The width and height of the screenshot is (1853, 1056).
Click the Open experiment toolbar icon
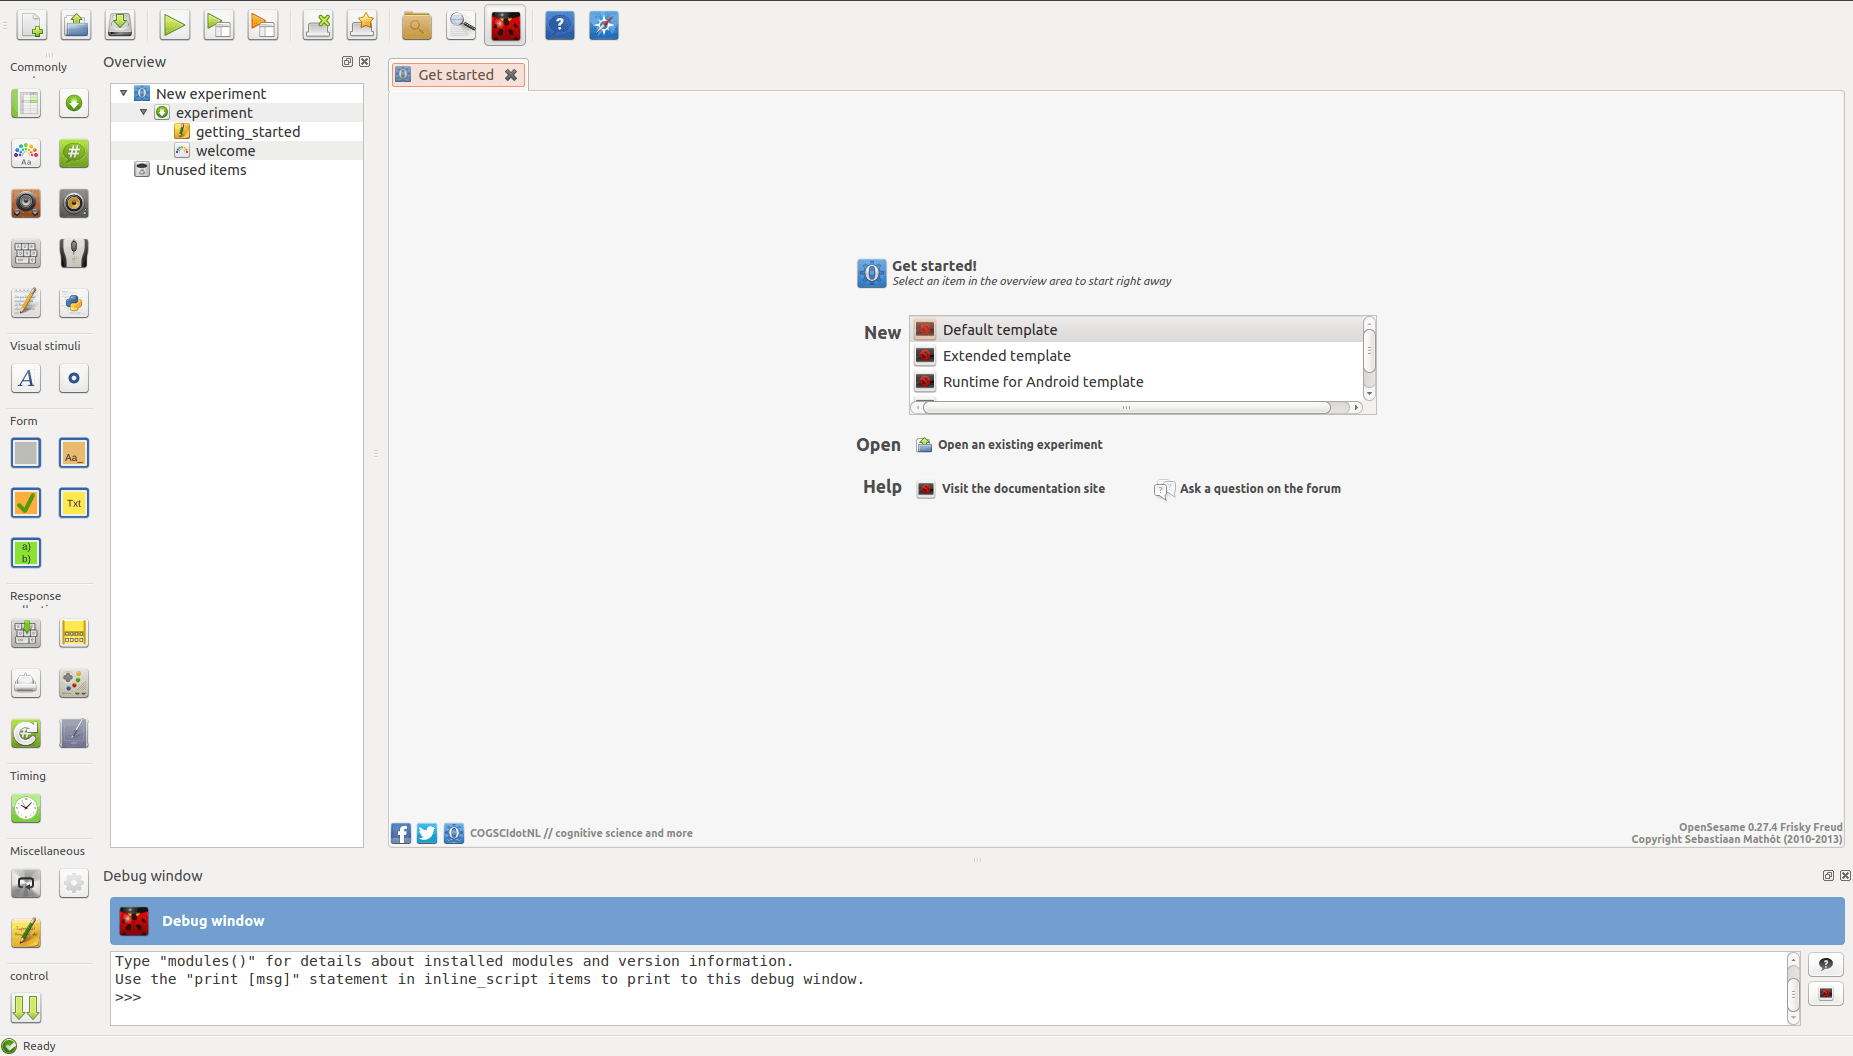click(x=76, y=25)
